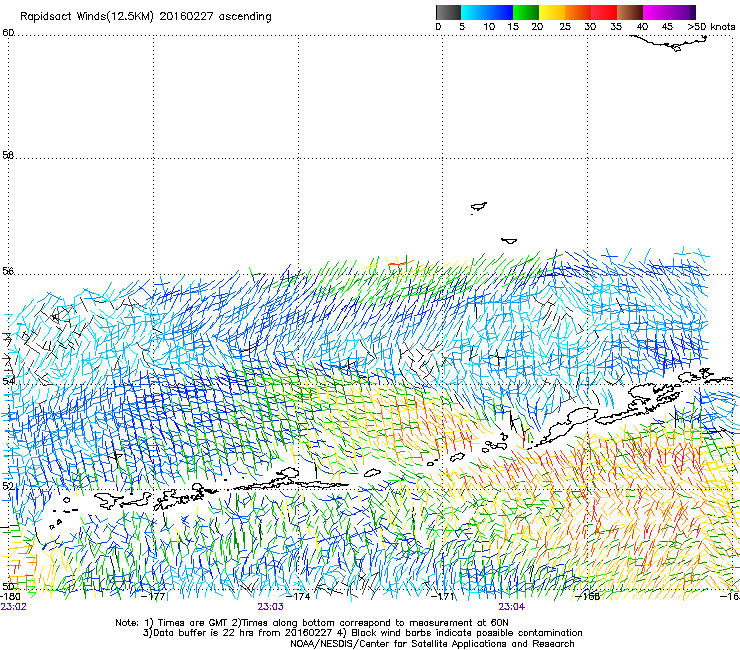Viewport: 740px width, 650px height.
Task: Click the '-180' longitude axis label
Action: coord(10,596)
